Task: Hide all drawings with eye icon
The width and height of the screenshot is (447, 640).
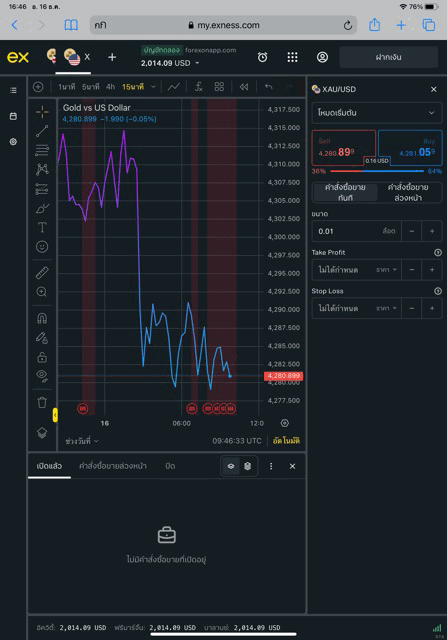Action: 42,376
